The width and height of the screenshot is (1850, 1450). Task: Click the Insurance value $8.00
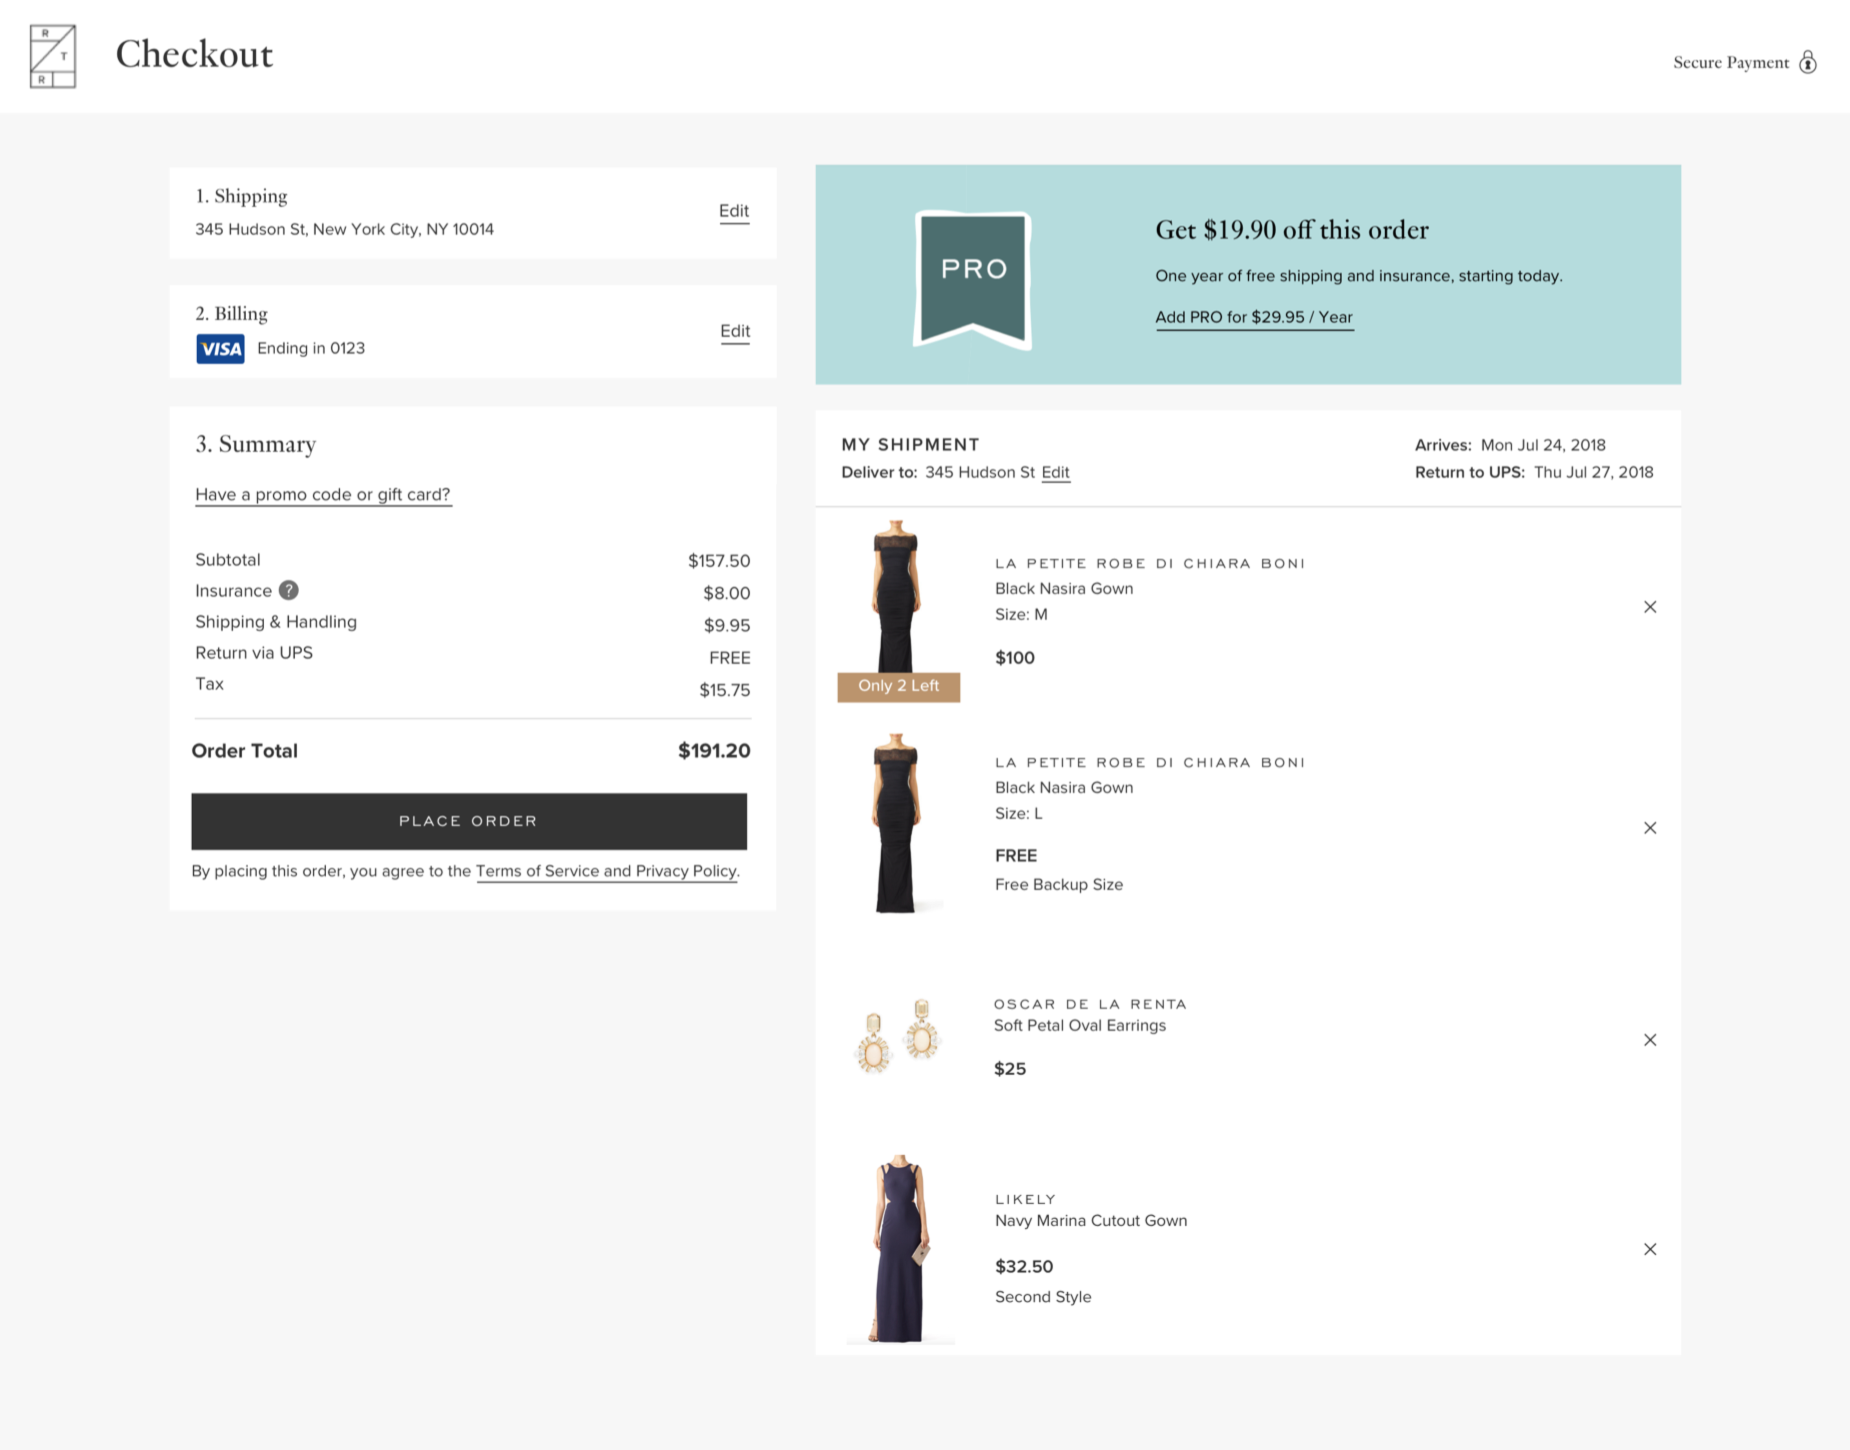pos(726,593)
